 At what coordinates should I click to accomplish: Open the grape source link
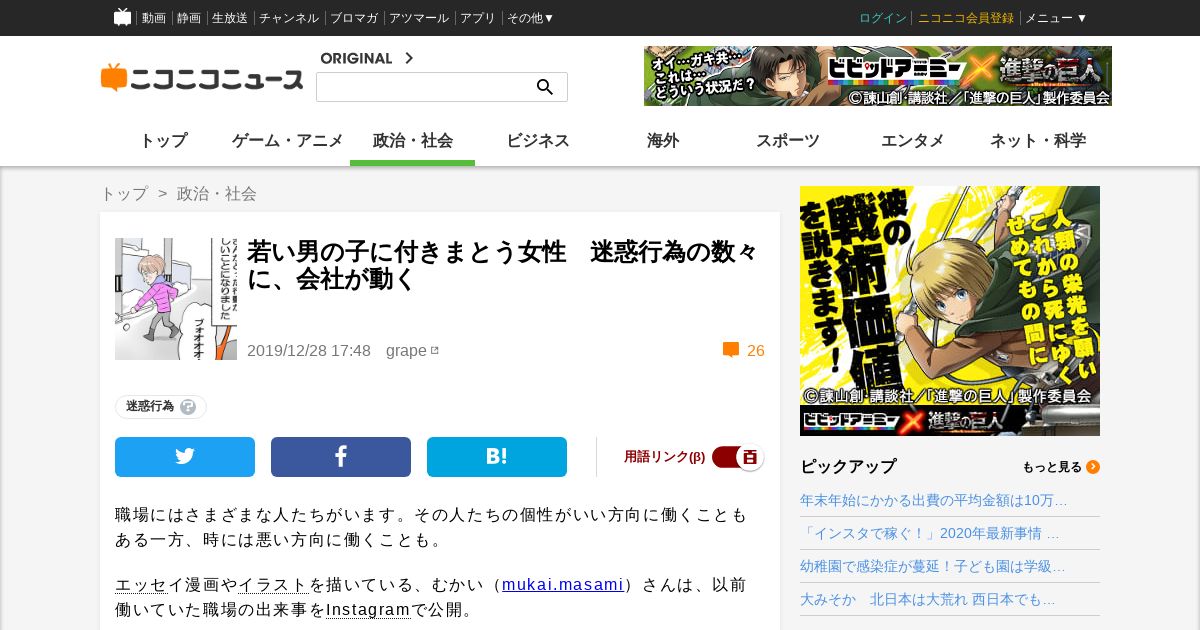[x=406, y=350]
